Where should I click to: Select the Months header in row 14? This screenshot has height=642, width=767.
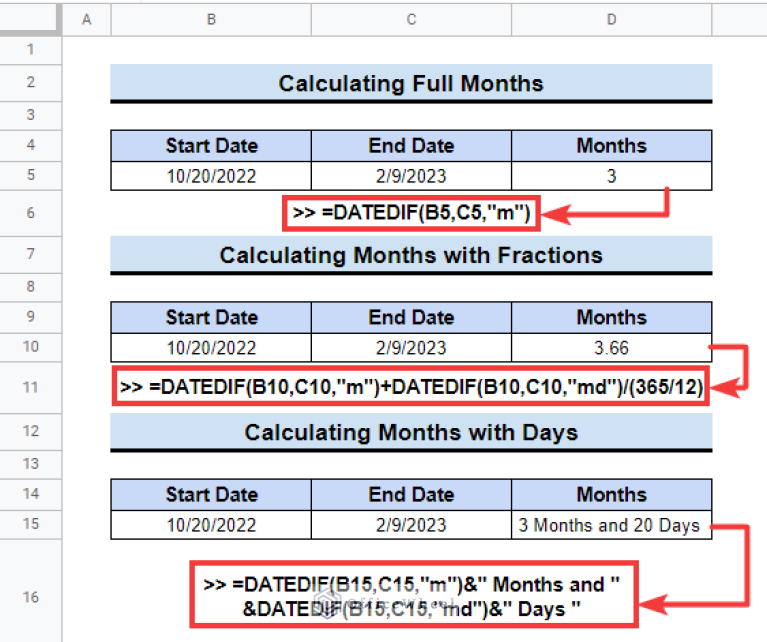click(x=611, y=494)
